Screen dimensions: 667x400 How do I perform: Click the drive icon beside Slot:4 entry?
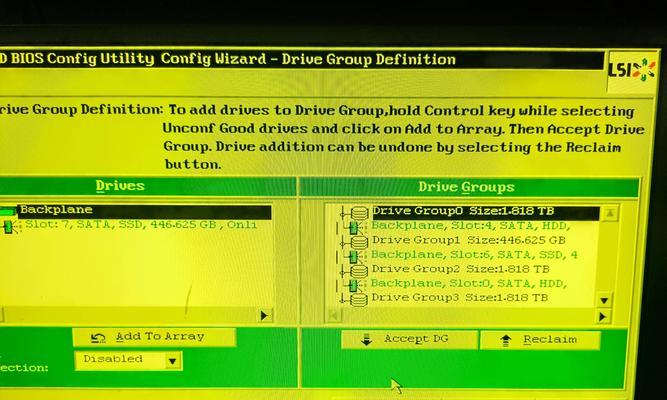tap(353, 228)
